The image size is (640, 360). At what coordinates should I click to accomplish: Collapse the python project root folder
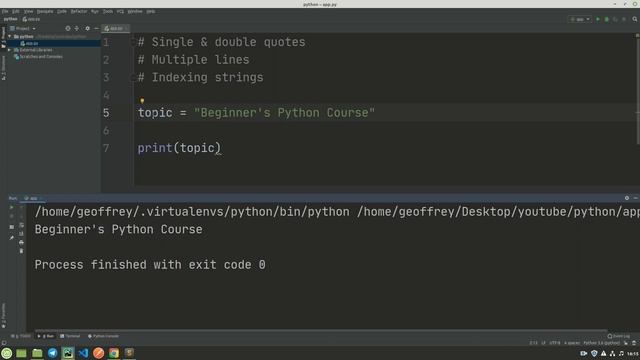[9, 36]
